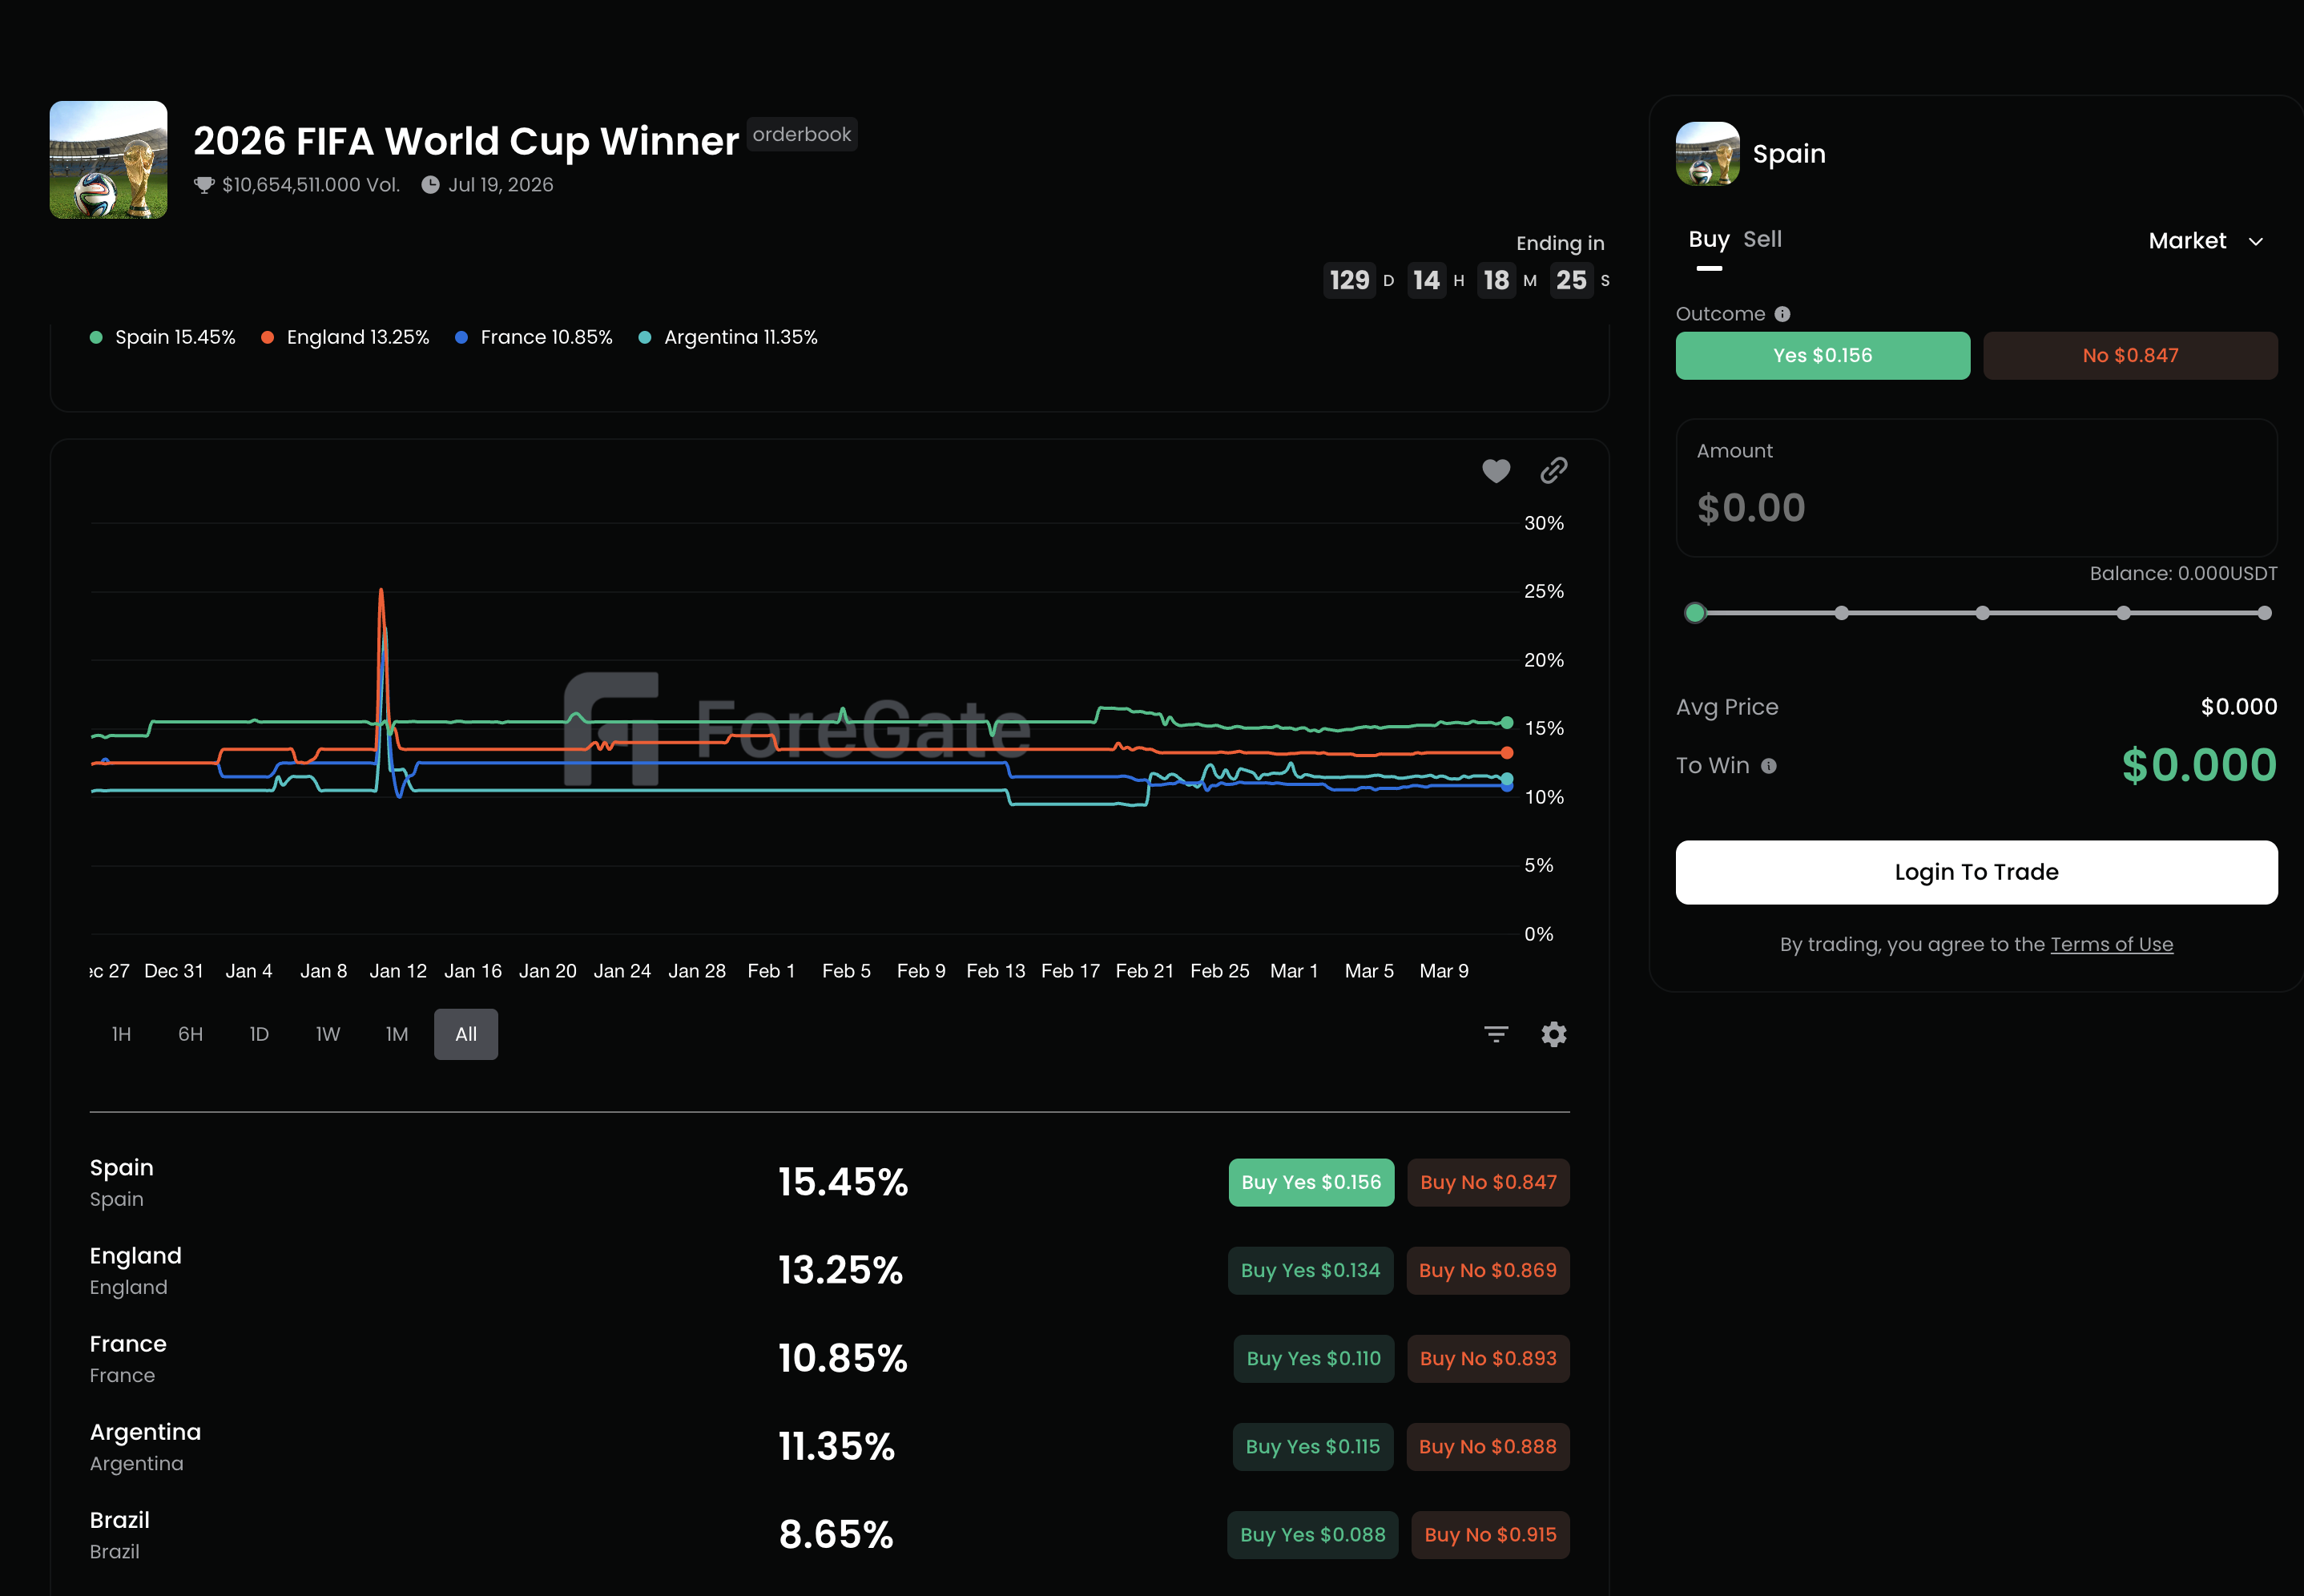Image resolution: width=2304 pixels, height=1596 pixels.
Task: Click the World Cup market thumbnail image
Action: [x=108, y=160]
